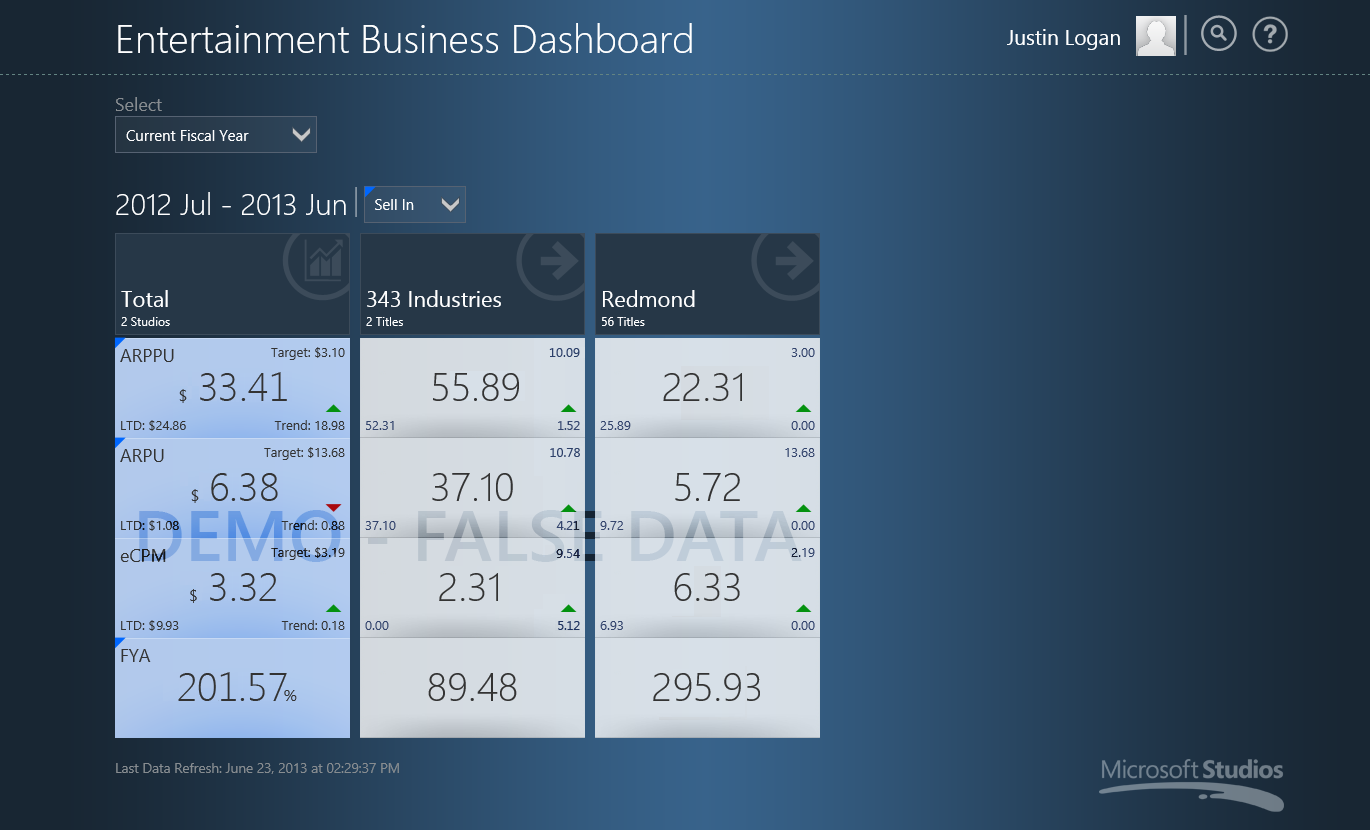
Task: Click the green arrow beside 2.31
Action: (568, 608)
